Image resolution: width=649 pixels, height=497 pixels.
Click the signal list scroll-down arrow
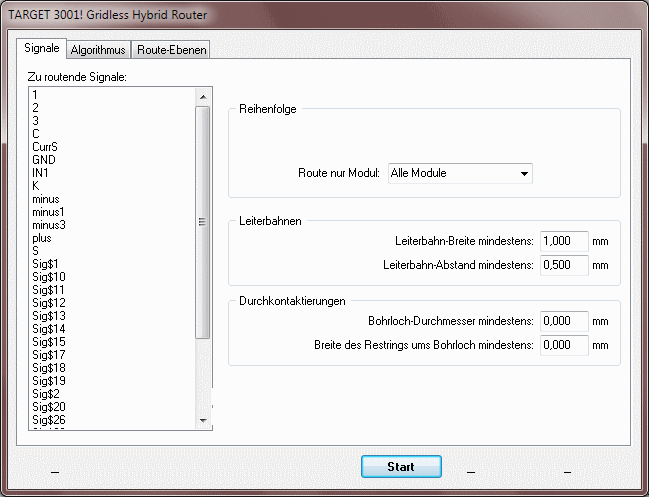[x=203, y=420]
